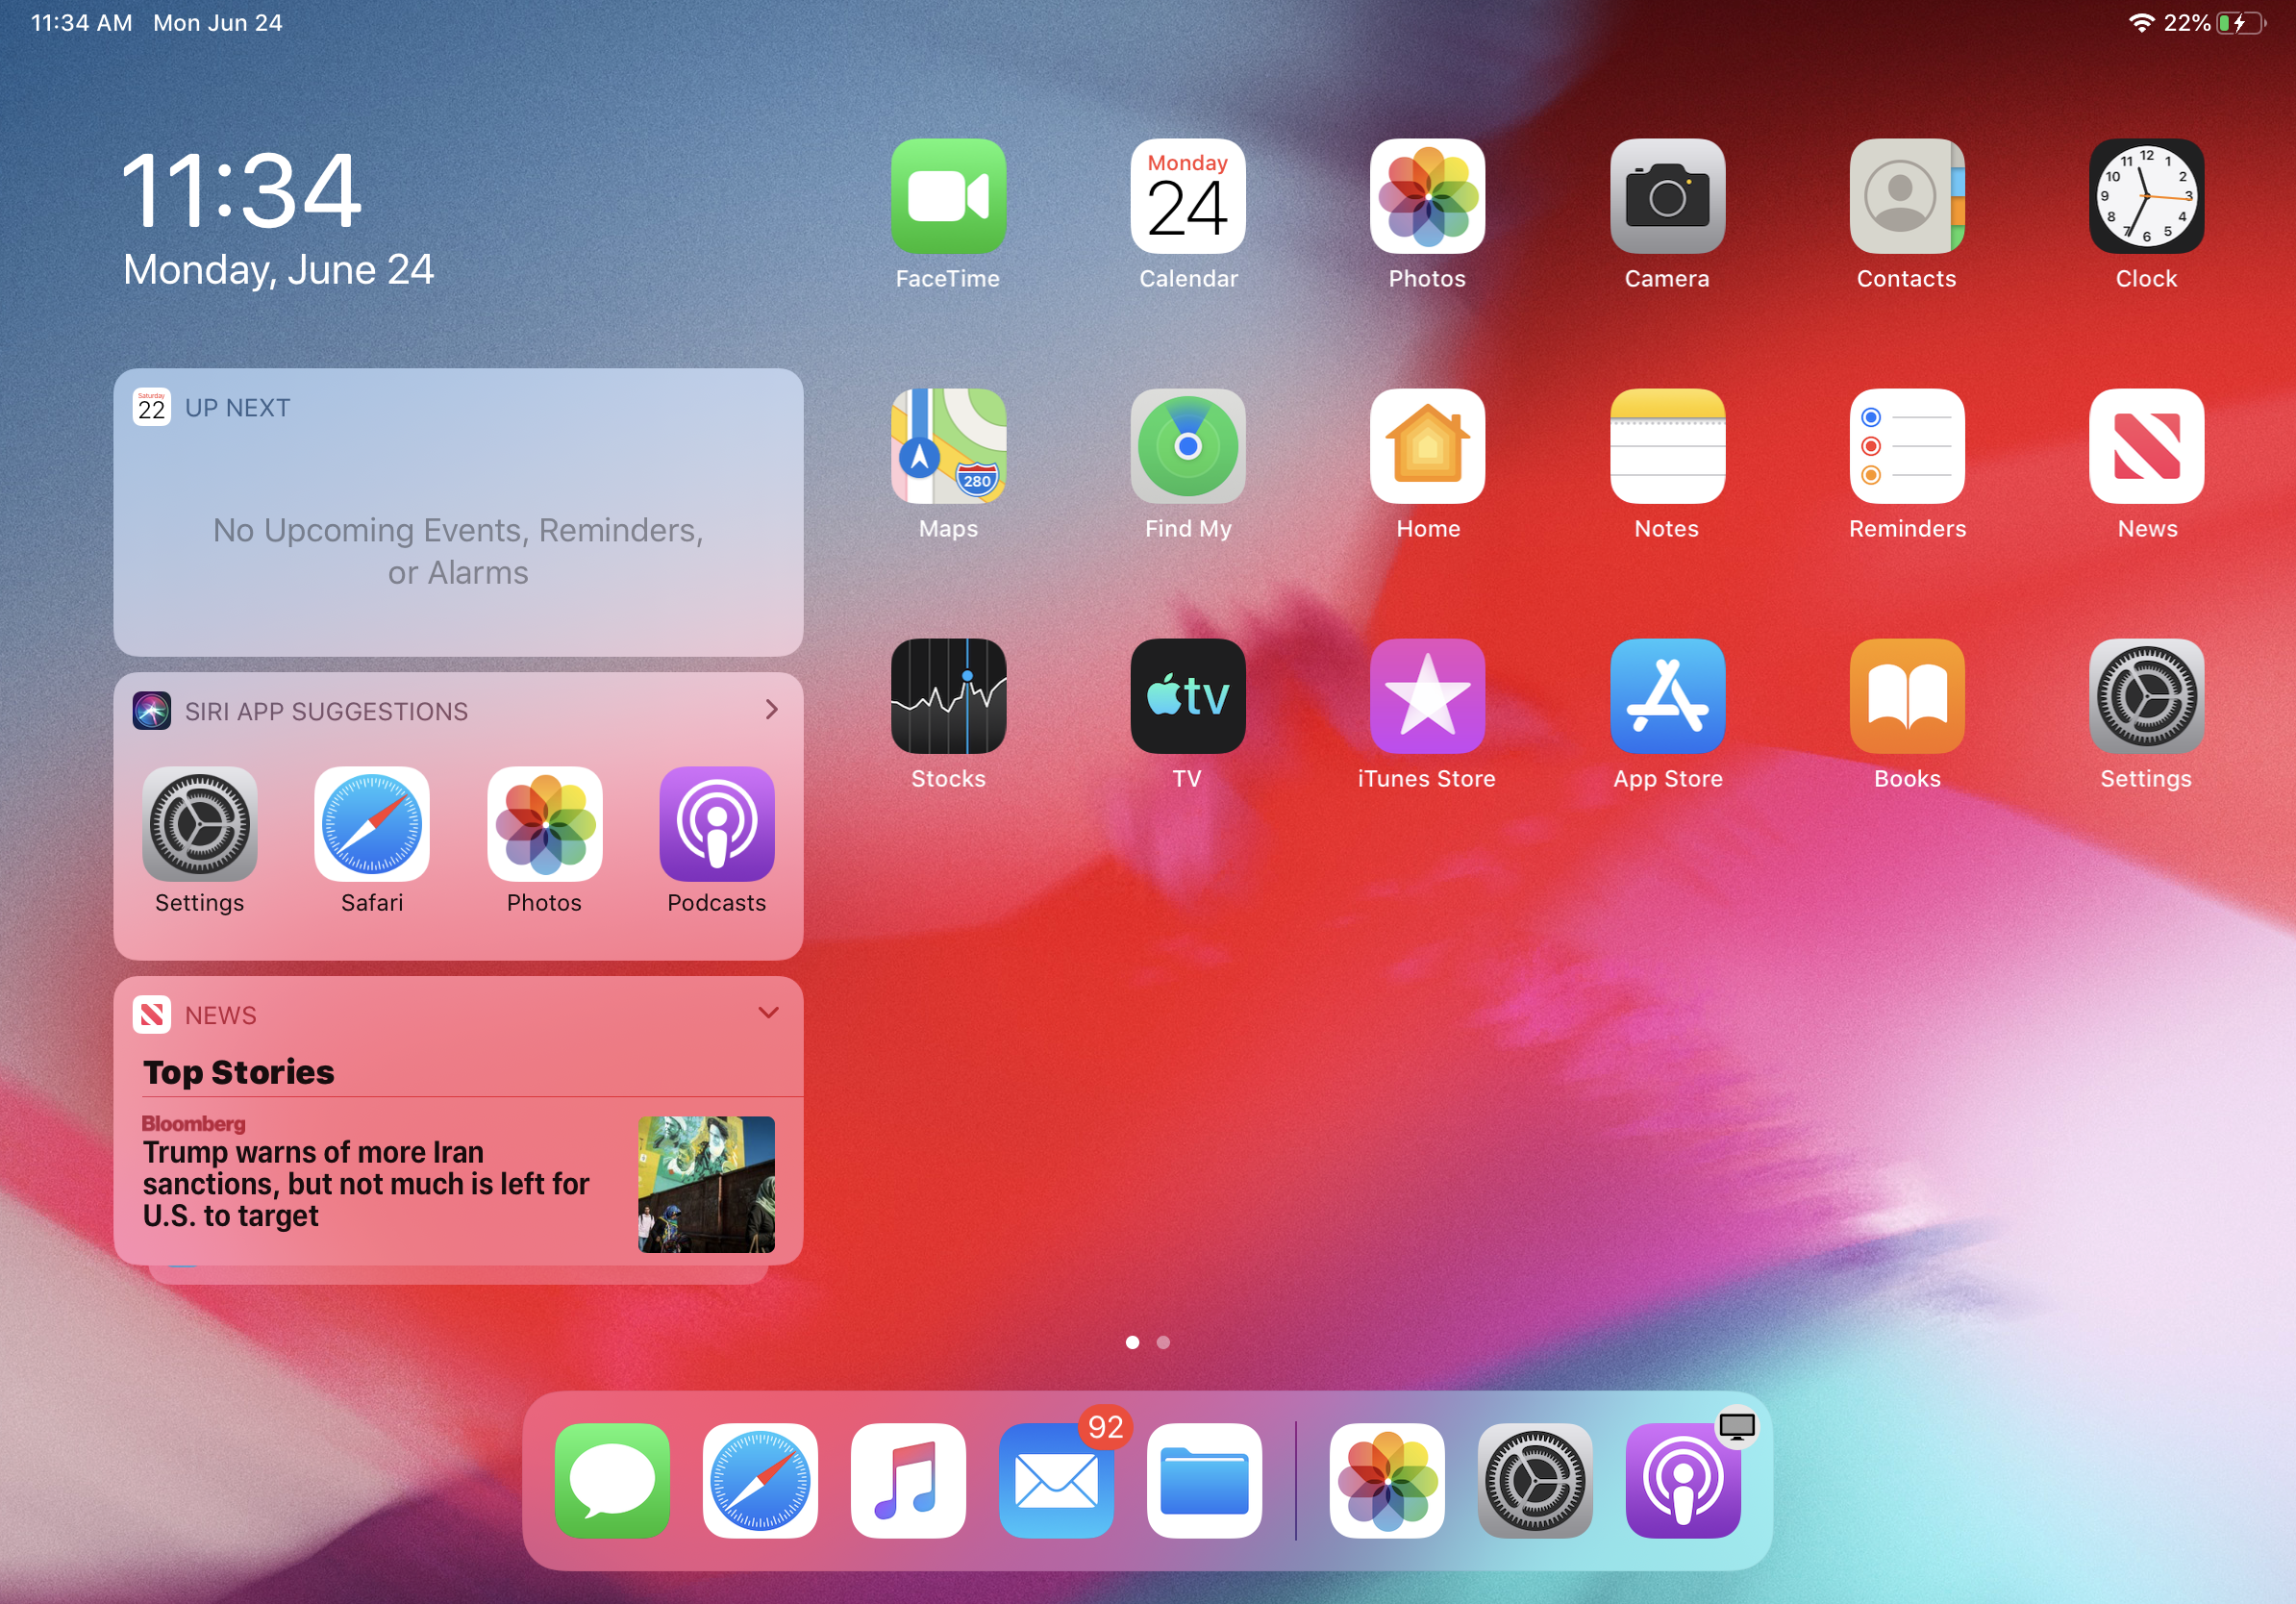Open the Stocks app
Viewport: 2296px width, 1604px height.
pos(947,696)
